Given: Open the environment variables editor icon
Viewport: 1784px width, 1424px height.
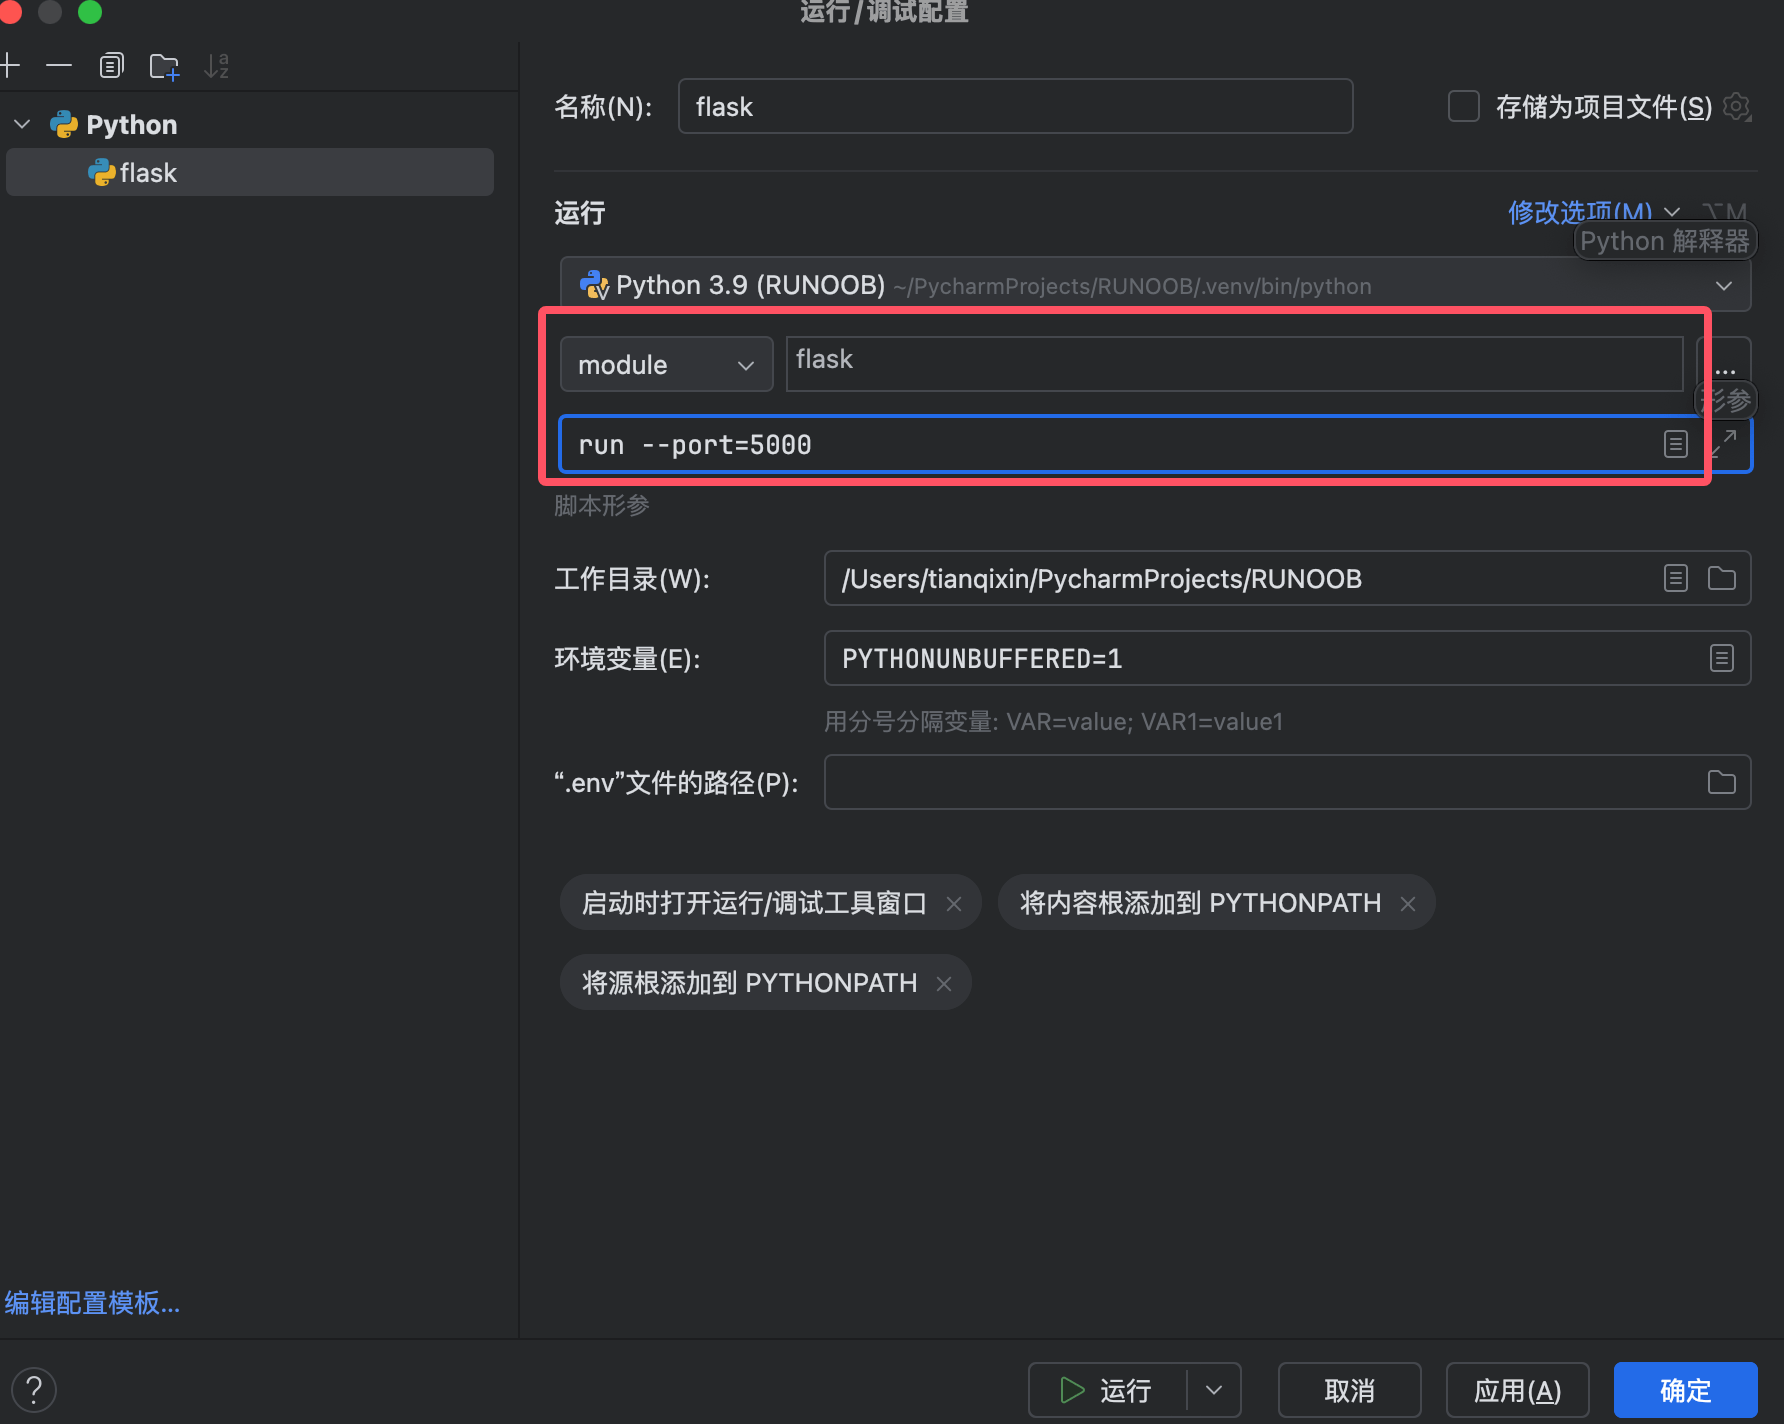Looking at the screenshot, I should coord(1721,658).
